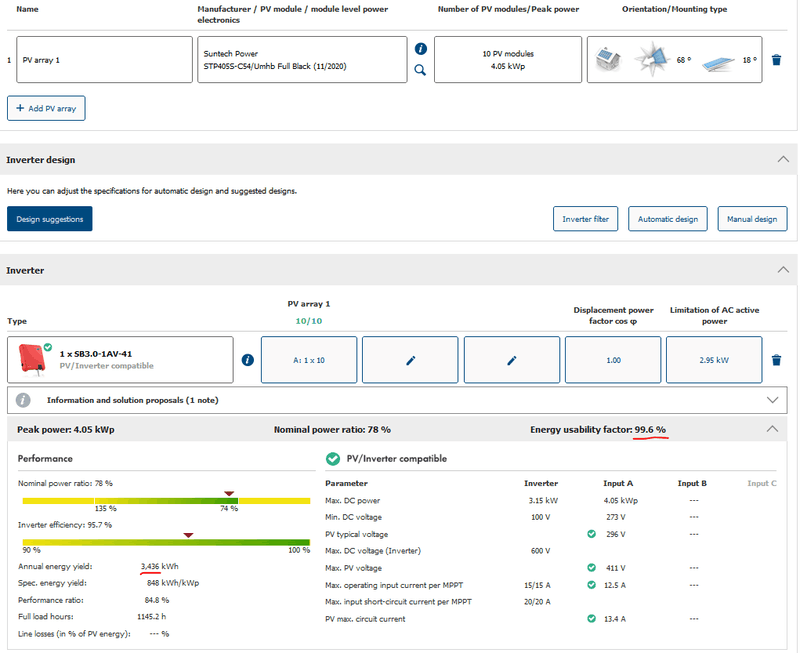Delete PV array 1 with trash icon
The width and height of the screenshot is (800, 653).
(777, 60)
